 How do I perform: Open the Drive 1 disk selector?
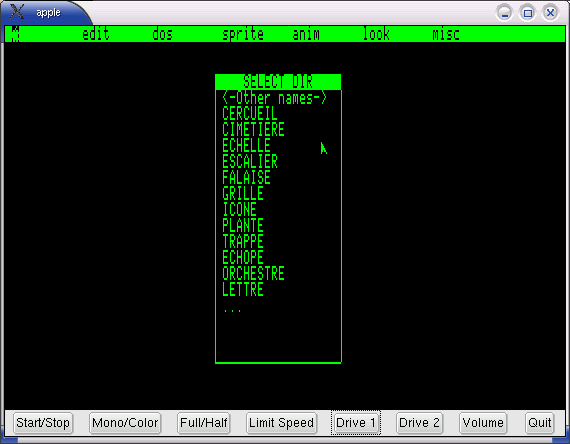coord(356,423)
